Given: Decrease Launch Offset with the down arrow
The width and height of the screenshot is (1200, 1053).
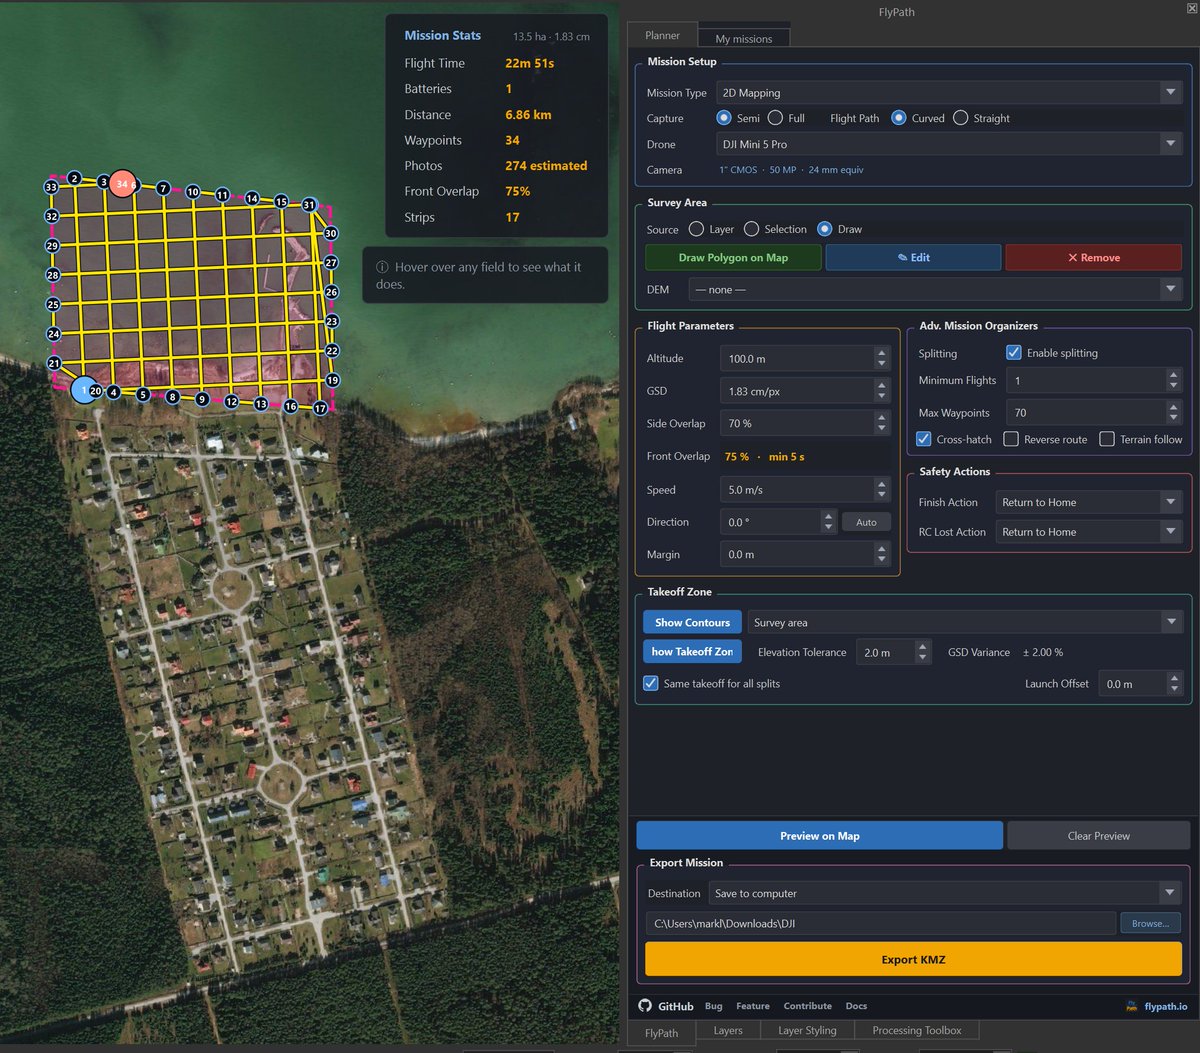Looking at the screenshot, I should [1174, 689].
